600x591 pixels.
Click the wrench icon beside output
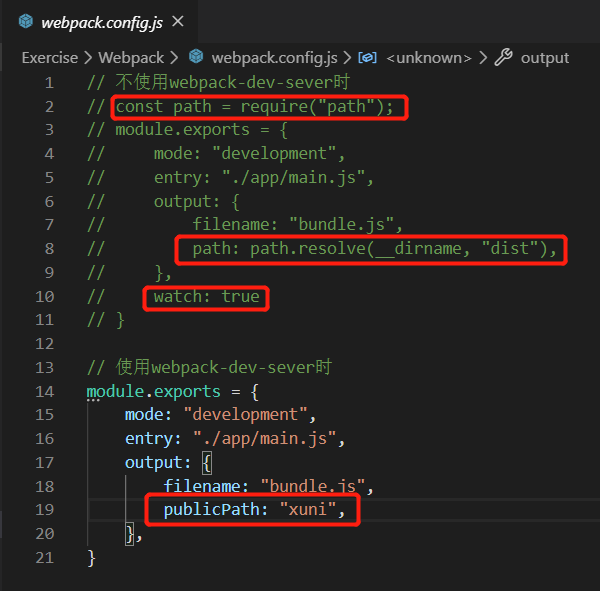(503, 57)
